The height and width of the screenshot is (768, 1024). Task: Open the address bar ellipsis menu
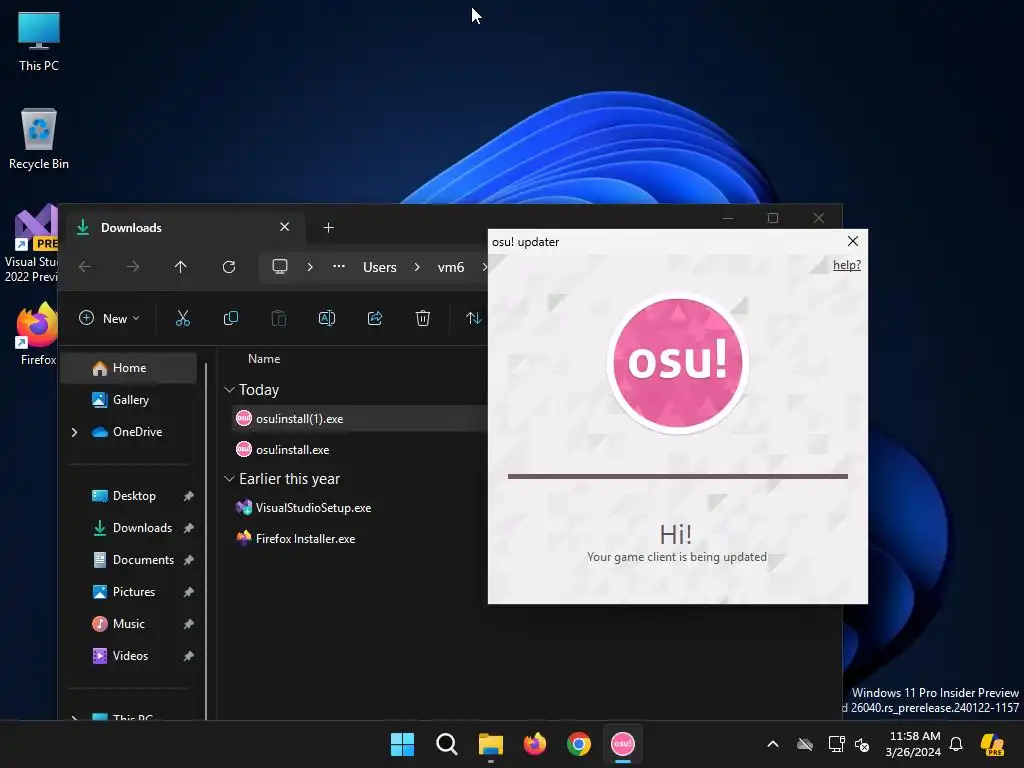coord(338,267)
